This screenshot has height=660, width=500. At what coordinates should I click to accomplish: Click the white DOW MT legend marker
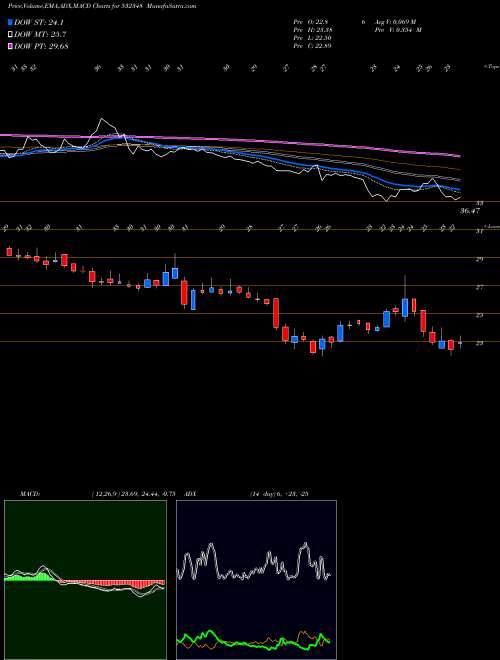coord(11,35)
